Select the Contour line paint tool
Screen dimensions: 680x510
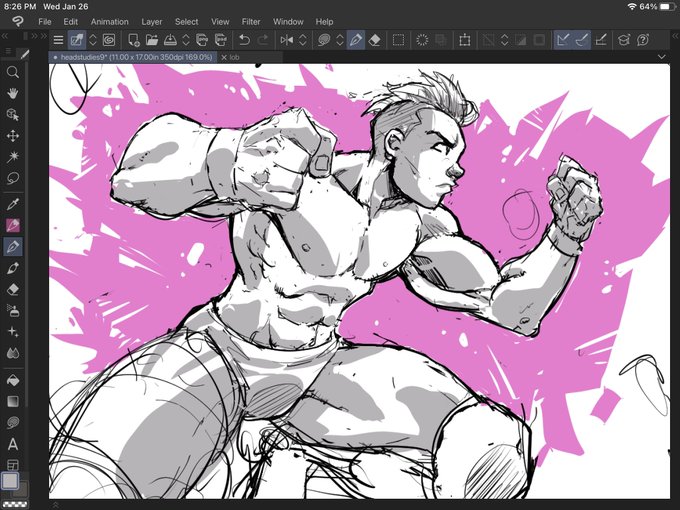tap(13, 422)
